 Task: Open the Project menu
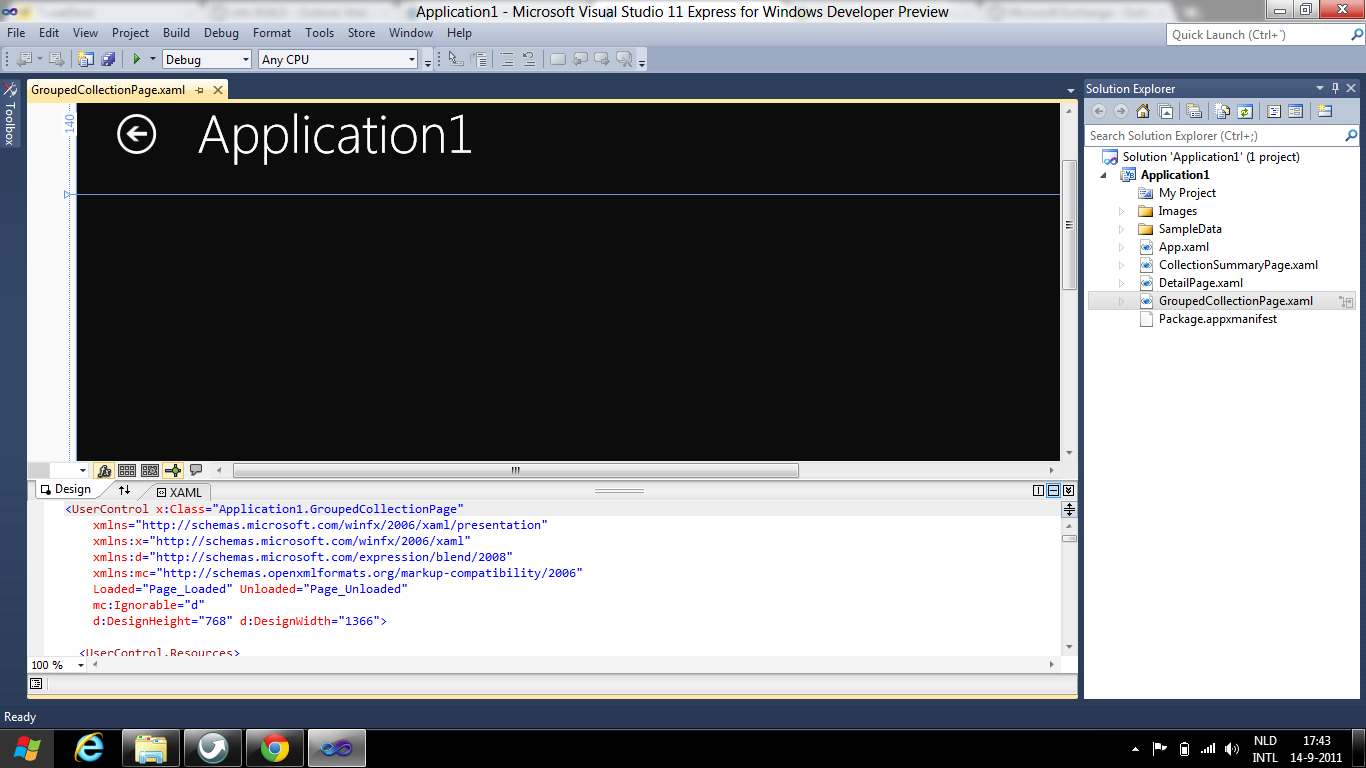(131, 33)
